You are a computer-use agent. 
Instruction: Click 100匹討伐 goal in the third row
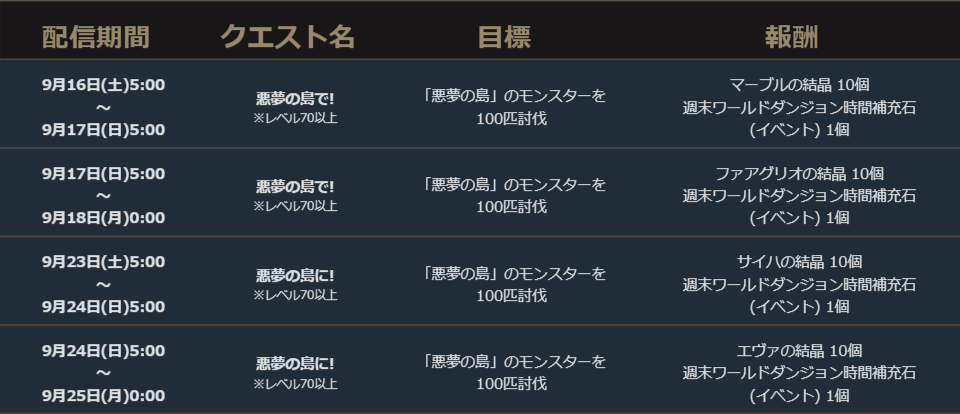[512, 296]
